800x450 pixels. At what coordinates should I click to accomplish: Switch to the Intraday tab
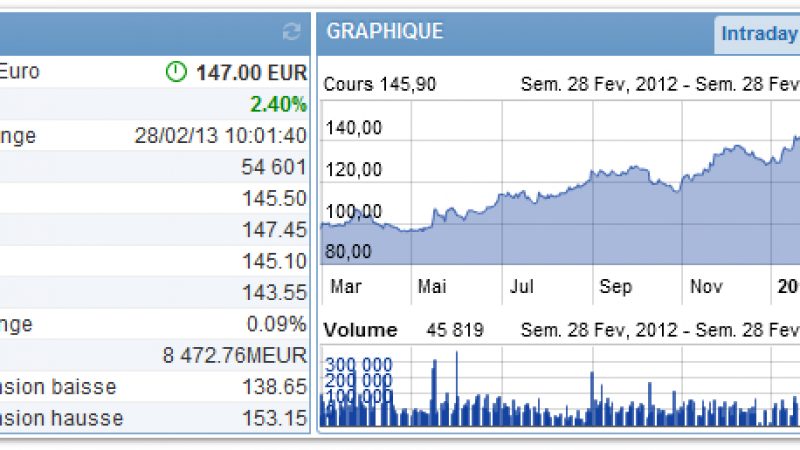758,34
